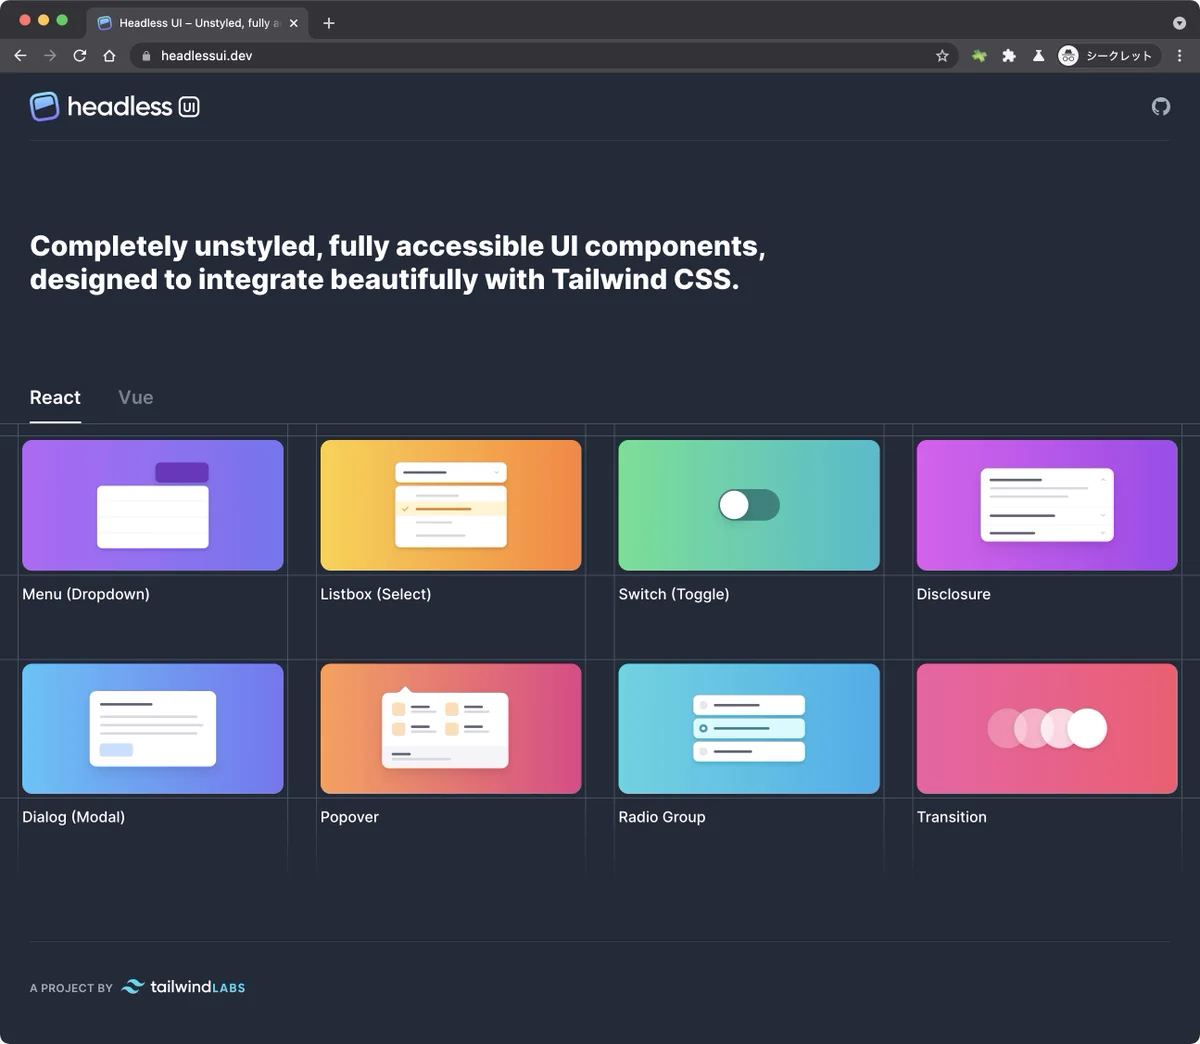
Task: View site information via the lock icon
Action: [x=146, y=56]
